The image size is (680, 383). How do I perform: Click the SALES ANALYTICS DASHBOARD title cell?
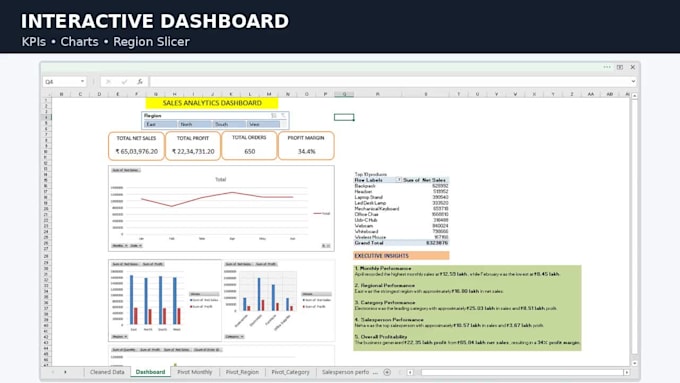coord(212,103)
